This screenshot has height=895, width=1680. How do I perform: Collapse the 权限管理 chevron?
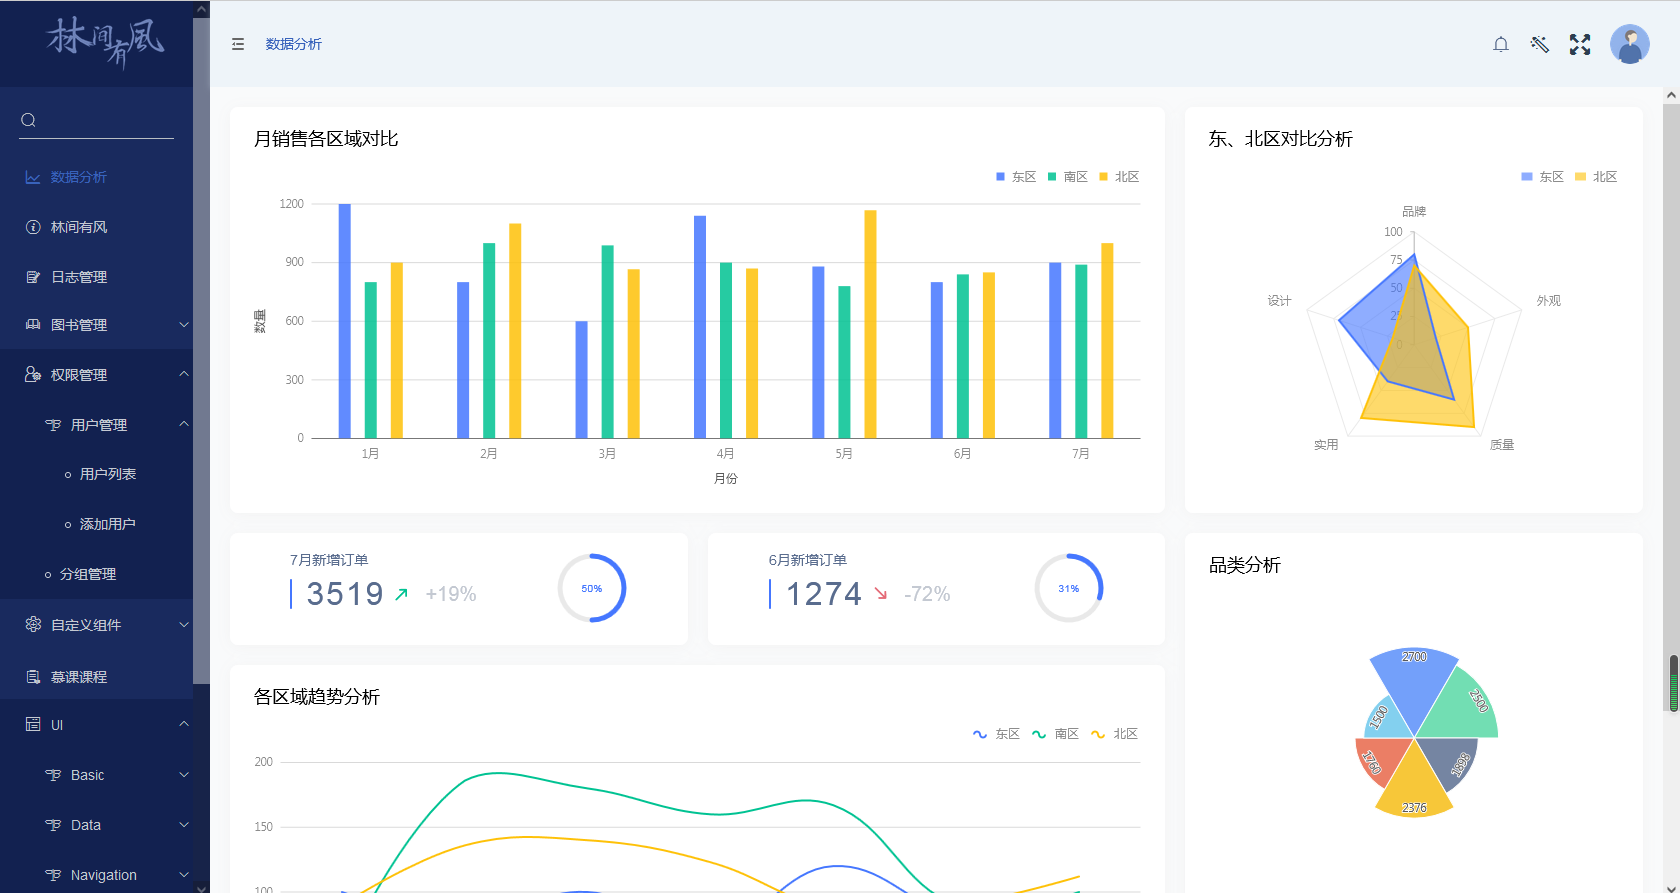(184, 374)
